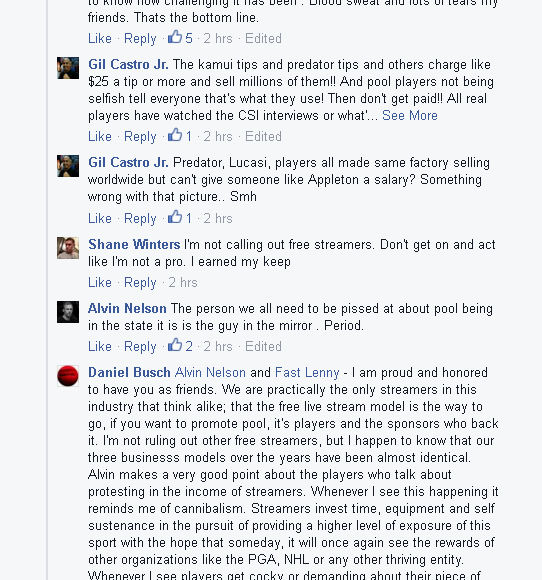View edit history via Edited on Alvin Nelson's comment
This screenshot has height=580, width=542.
pyautogui.click(x=263, y=346)
